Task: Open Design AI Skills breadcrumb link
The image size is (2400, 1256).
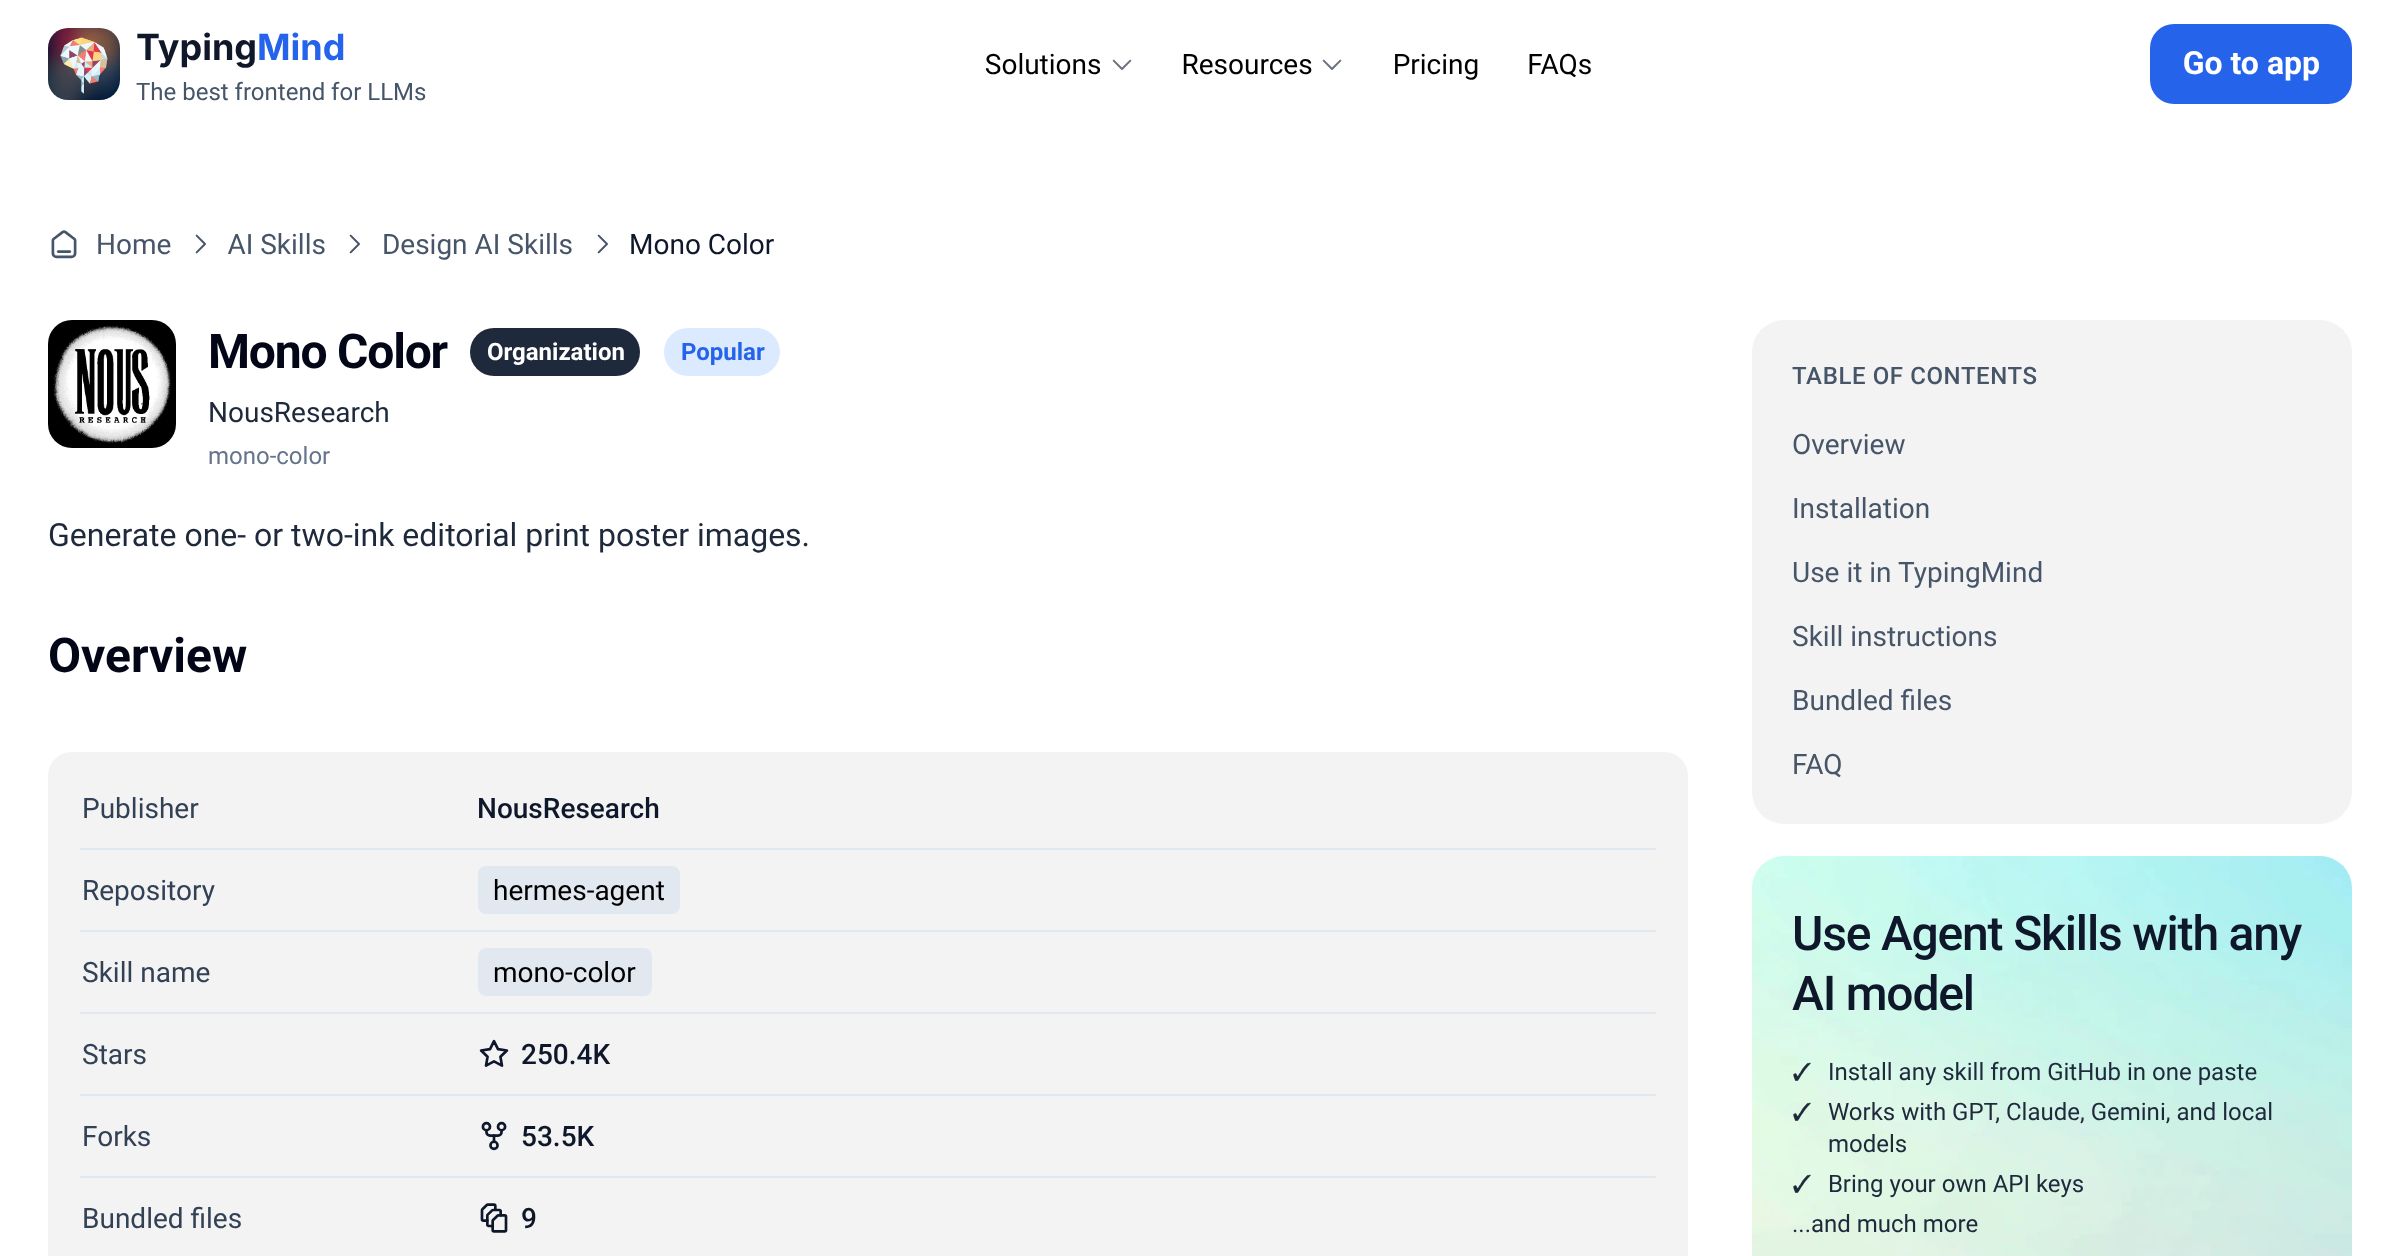Action: point(477,245)
